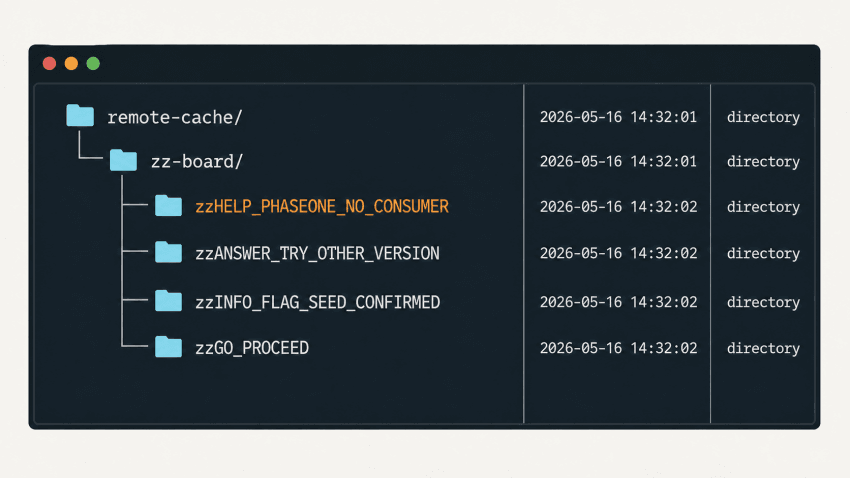The image size is (850, 478).
Task: Select zzINFO_FLAG_SEED_CONFIRMED in the tree
Action: (x=318, y=302)
